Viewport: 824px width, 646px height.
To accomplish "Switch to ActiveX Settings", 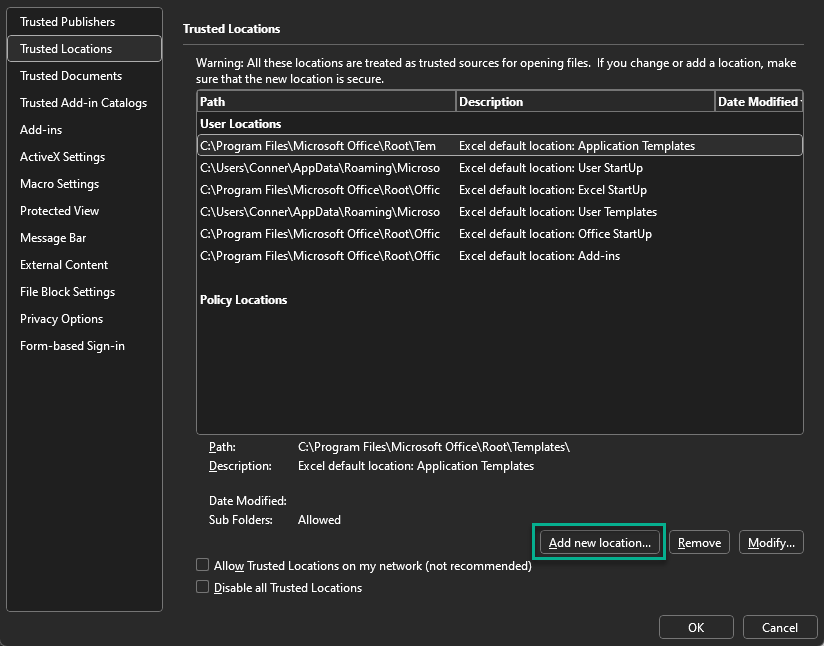I will 62,157.
